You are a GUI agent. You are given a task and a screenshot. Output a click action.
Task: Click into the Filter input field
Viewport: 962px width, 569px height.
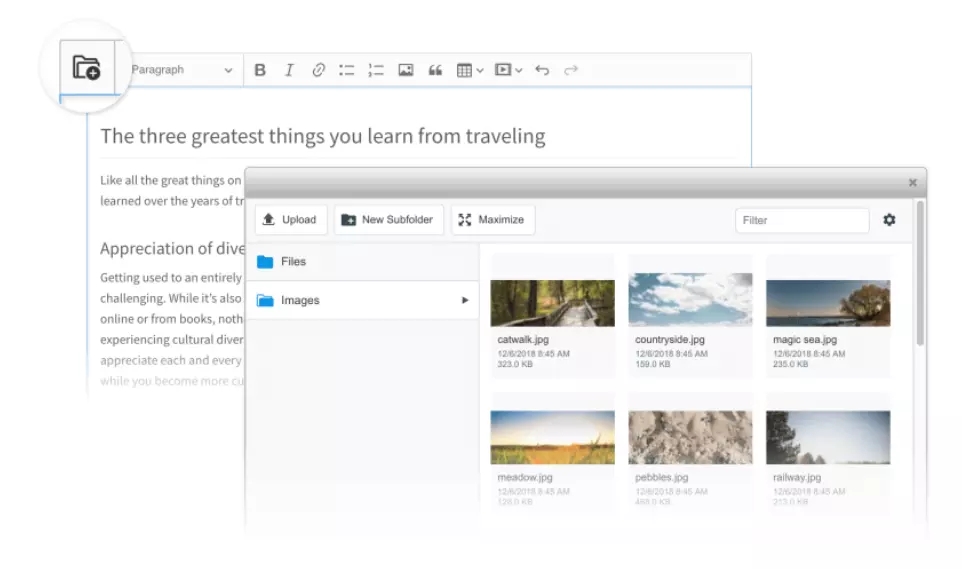[801, 220]
